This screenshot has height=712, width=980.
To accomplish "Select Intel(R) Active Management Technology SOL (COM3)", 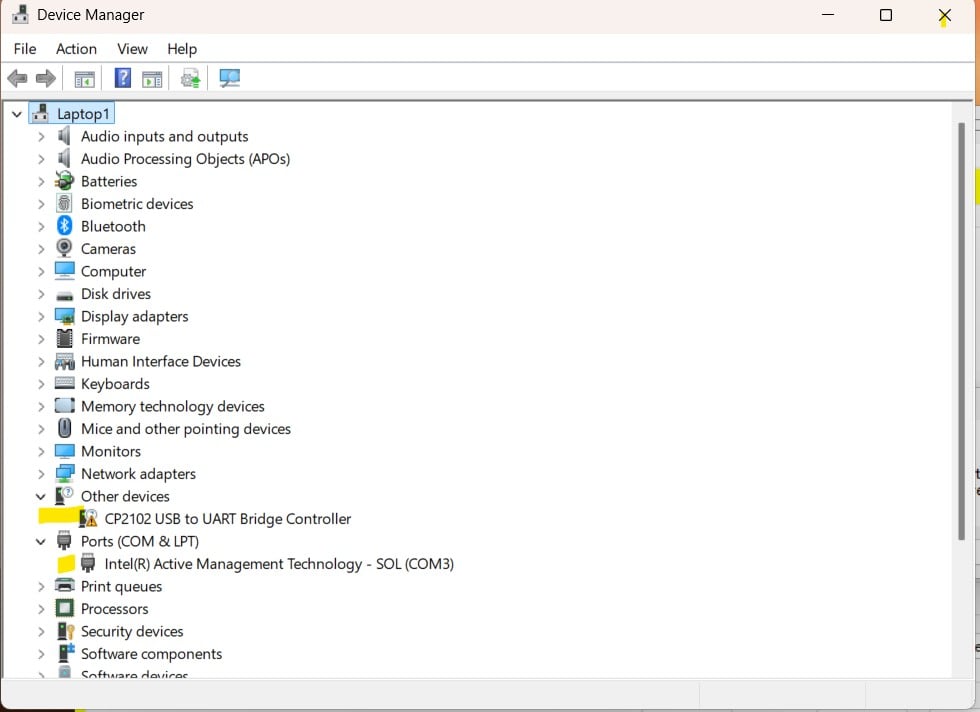I will (279, 564).
